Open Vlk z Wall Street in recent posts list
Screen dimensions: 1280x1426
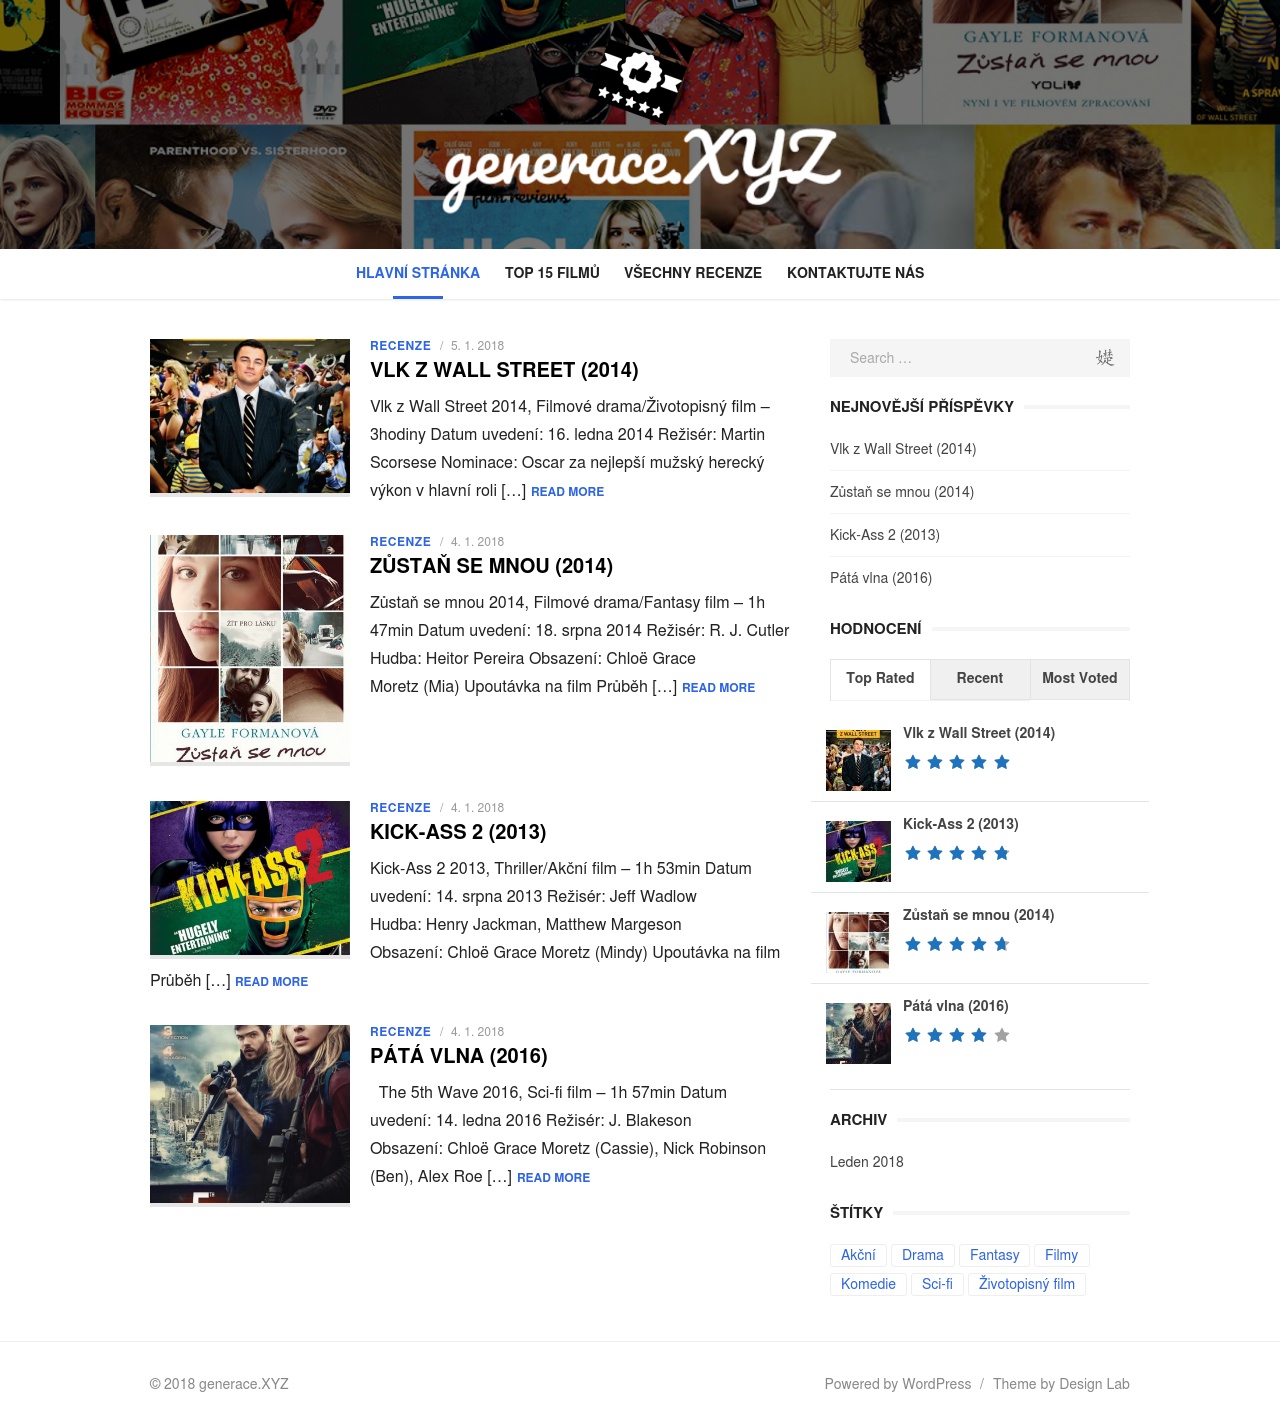pyautogui.click(x=903, y=449)
